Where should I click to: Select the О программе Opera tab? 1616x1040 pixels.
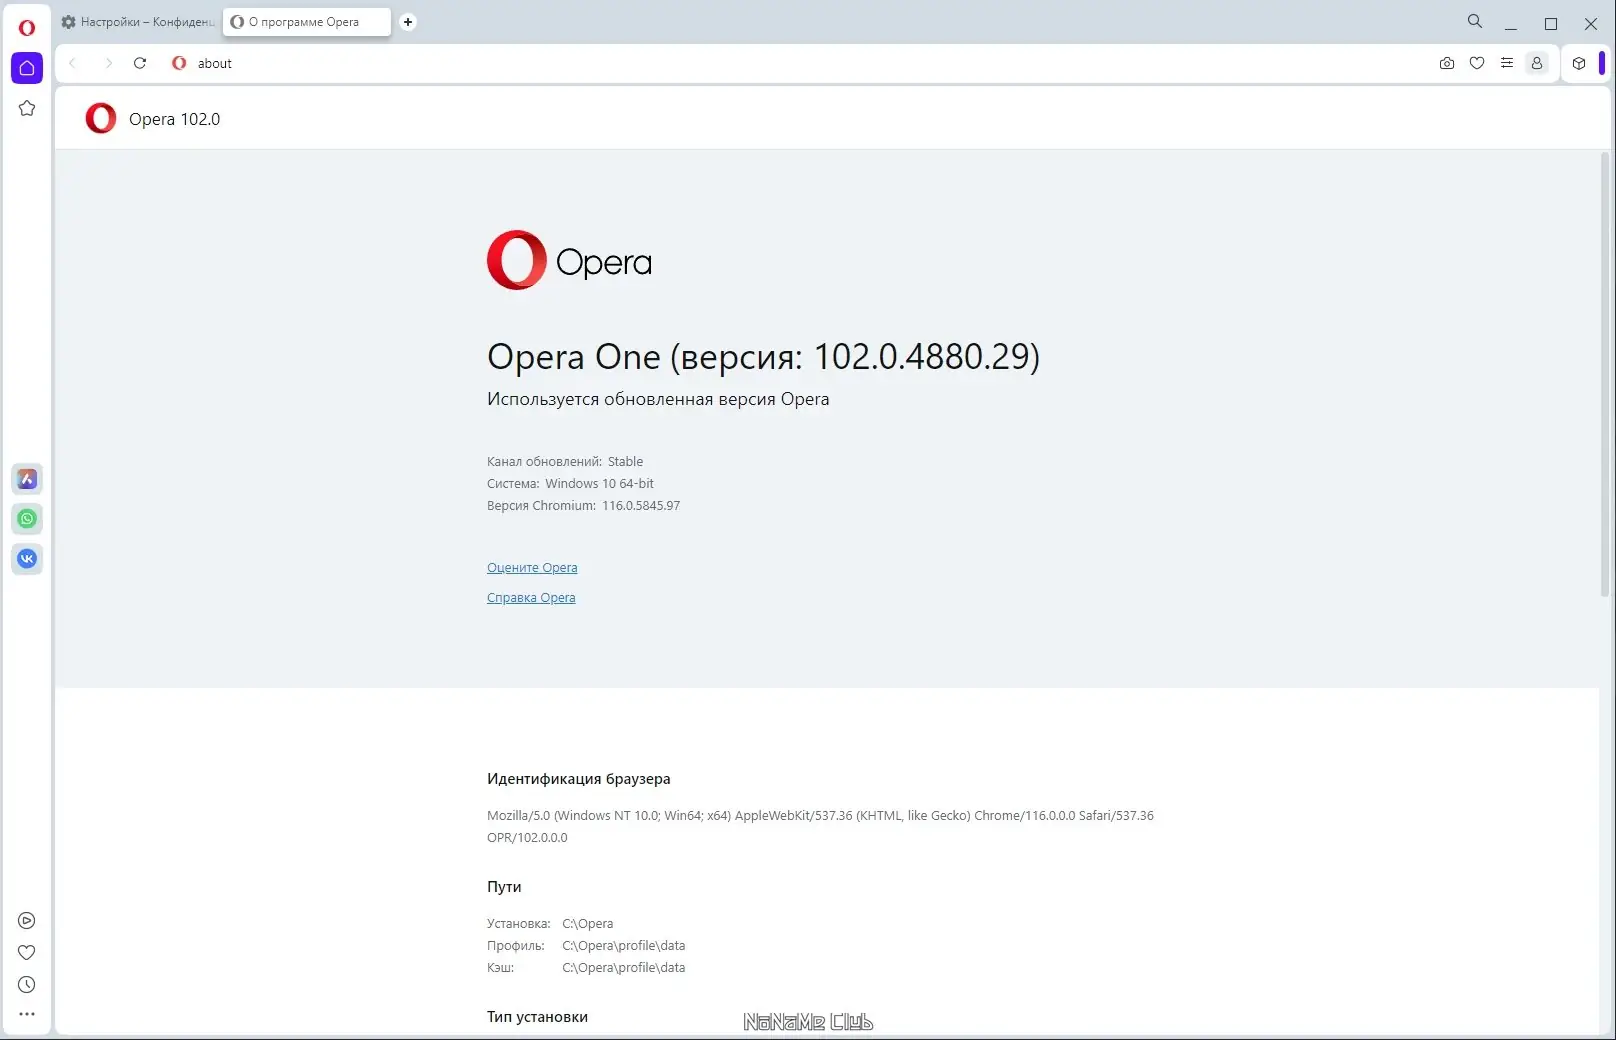click(x=306, y=22)
